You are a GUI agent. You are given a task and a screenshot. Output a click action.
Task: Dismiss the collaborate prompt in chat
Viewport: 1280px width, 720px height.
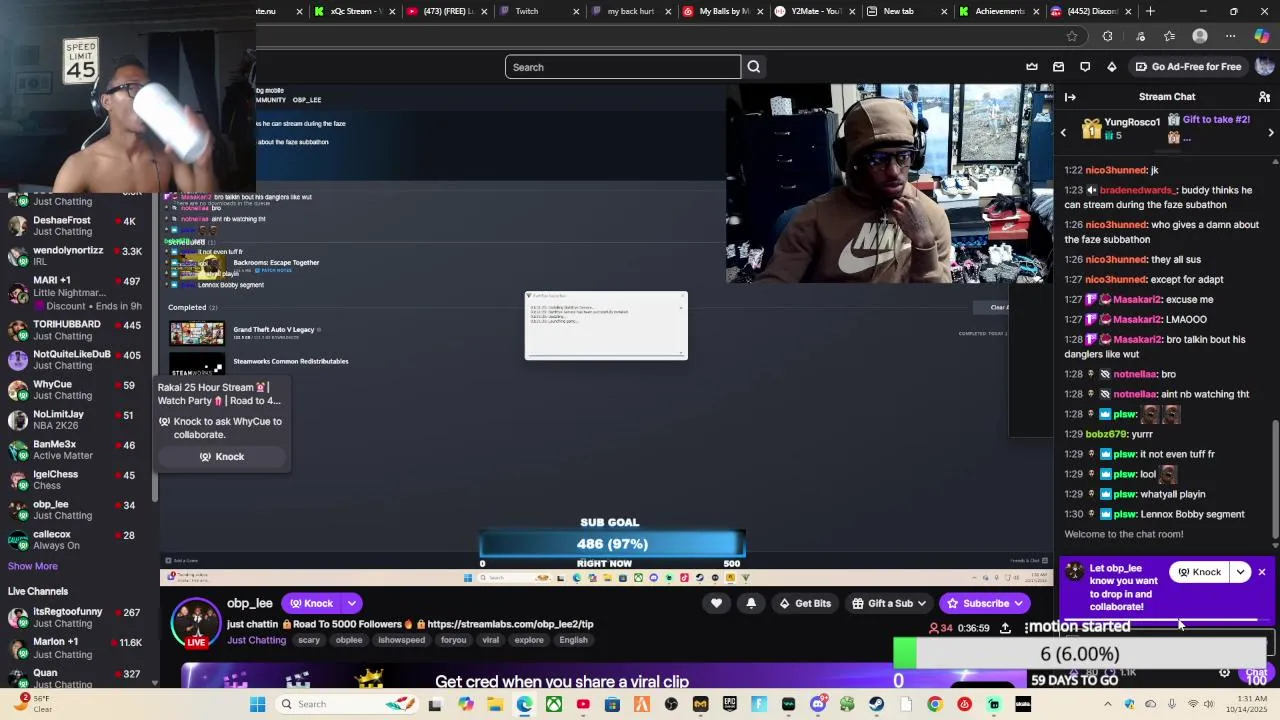[1262, 572]
